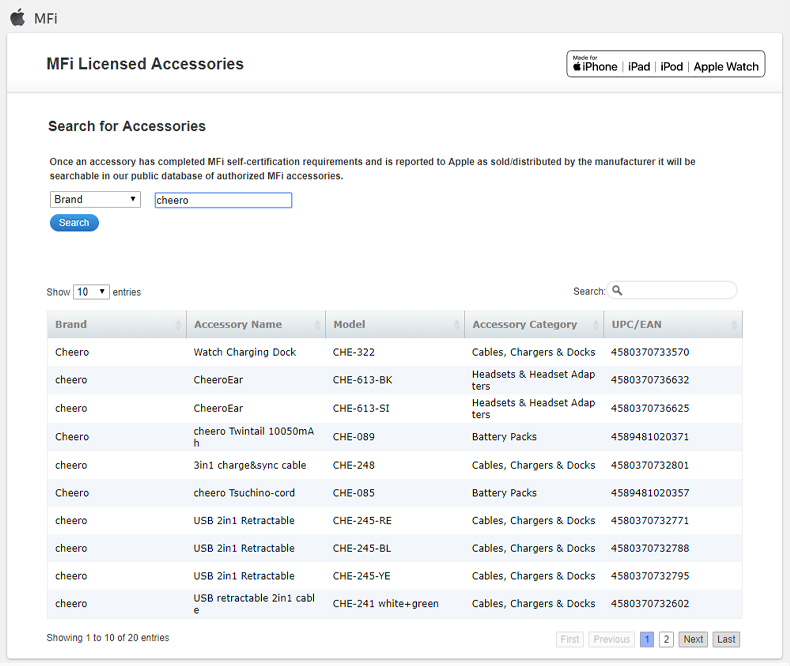This screenshot has height=666, width=790.
Task: Focus the table filter Search box
Action: 672,291
